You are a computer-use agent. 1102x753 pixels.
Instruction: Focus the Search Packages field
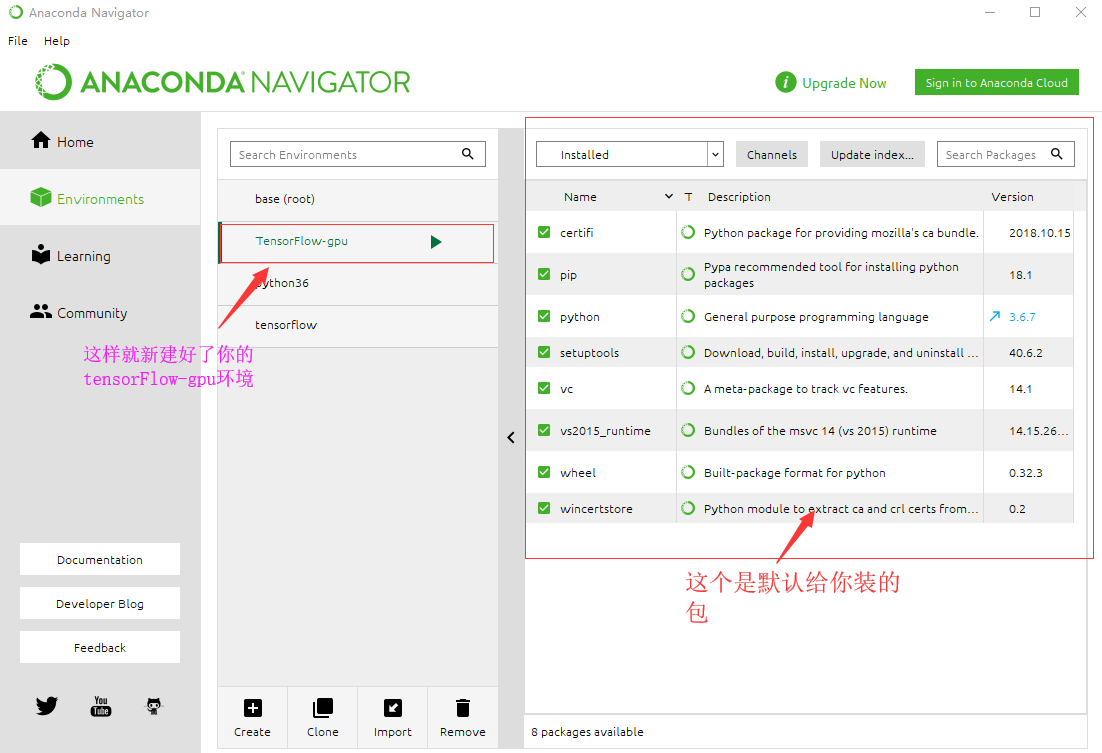pyautogui.click(x=1006, y=154)
